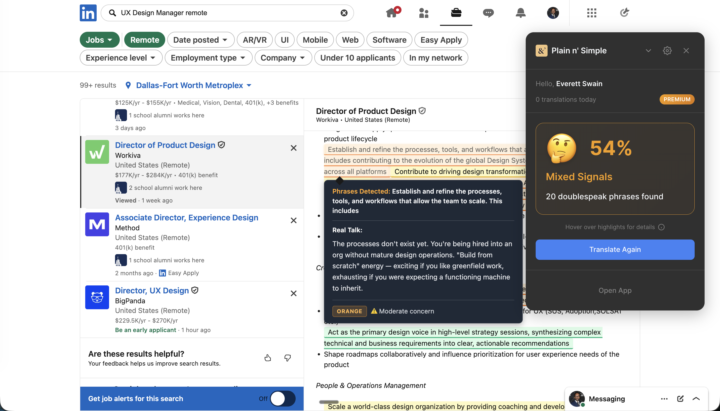The image size is (720, 411).
Task: Open Messaging options ellipsis
Action: pyautogui.click(x=664, y=399)
